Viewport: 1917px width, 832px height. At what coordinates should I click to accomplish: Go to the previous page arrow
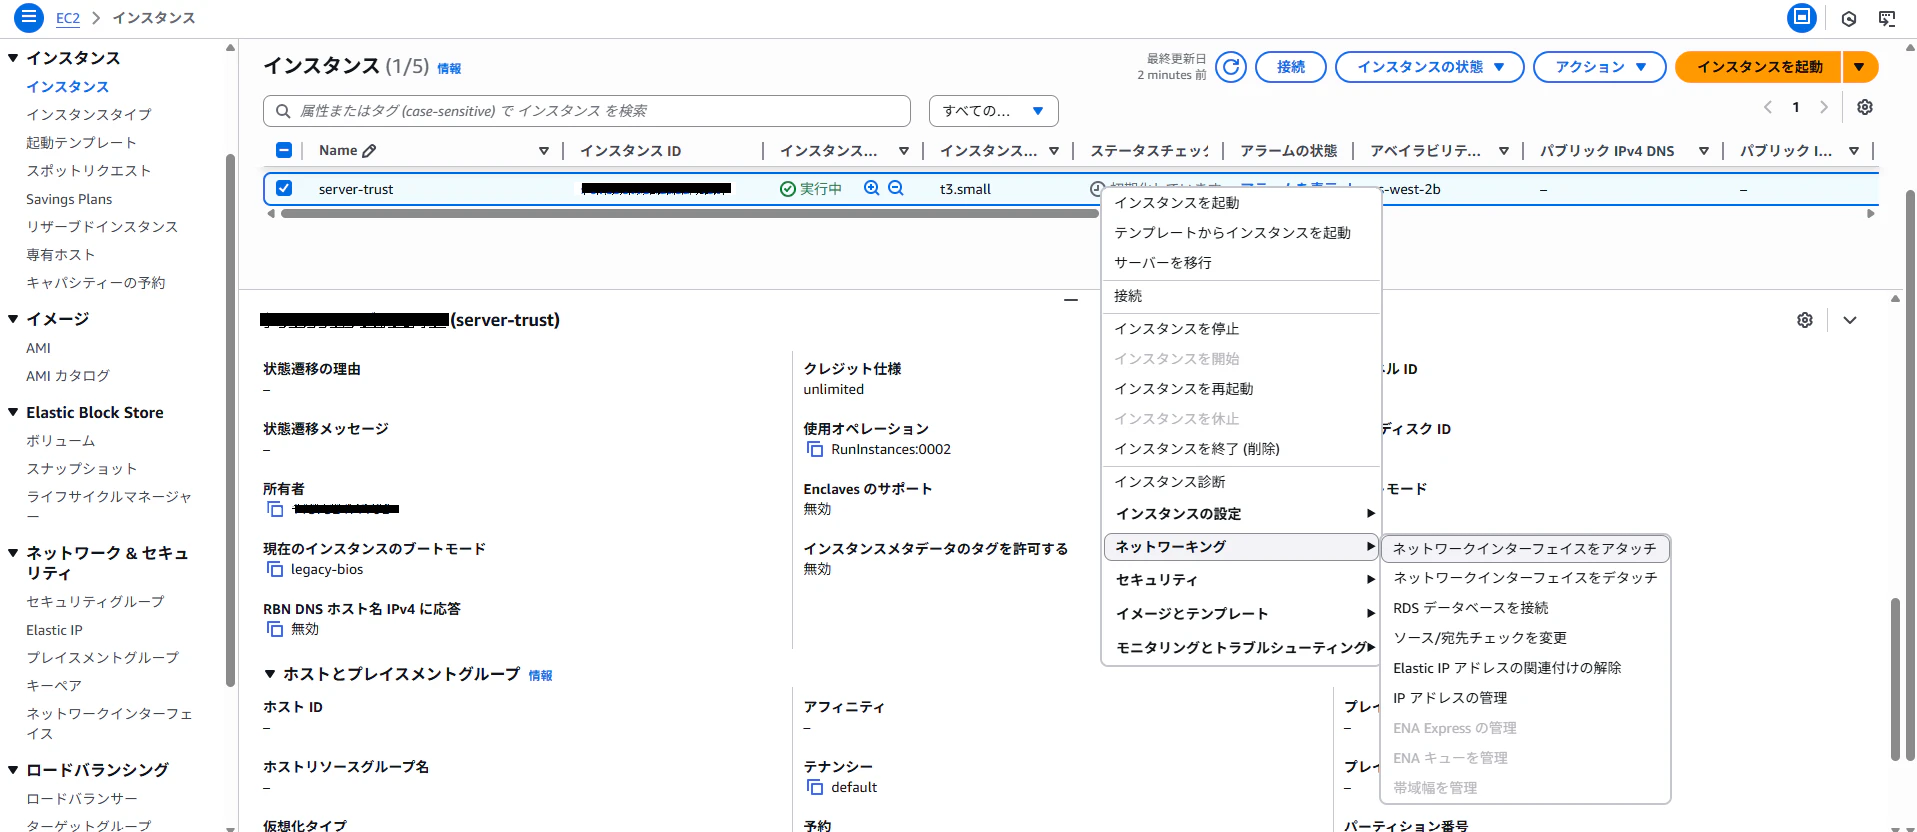click(1768, 107)
